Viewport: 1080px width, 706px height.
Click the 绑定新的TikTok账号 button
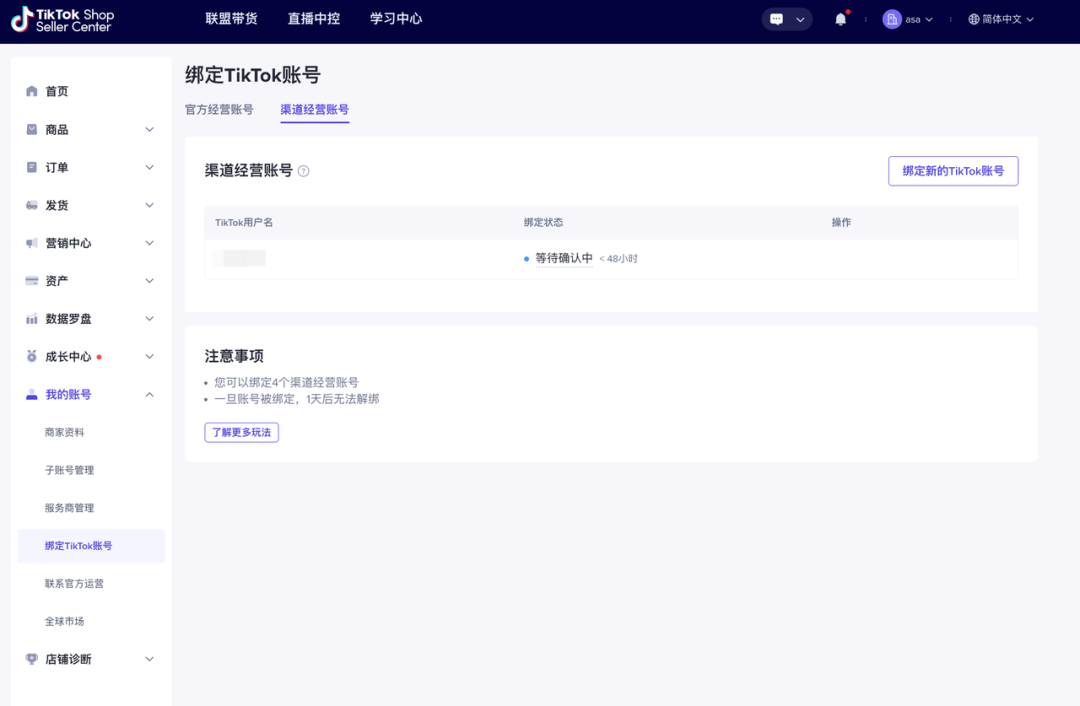952,170
